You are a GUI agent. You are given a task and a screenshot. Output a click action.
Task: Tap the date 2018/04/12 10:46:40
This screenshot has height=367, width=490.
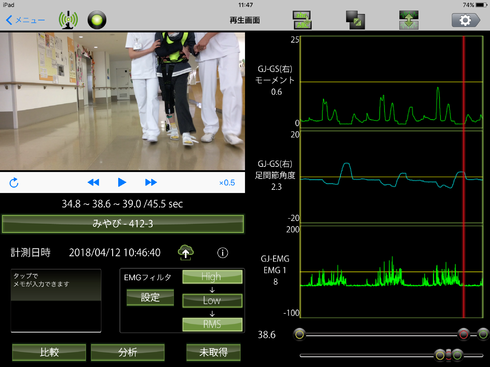pos(115,253)
